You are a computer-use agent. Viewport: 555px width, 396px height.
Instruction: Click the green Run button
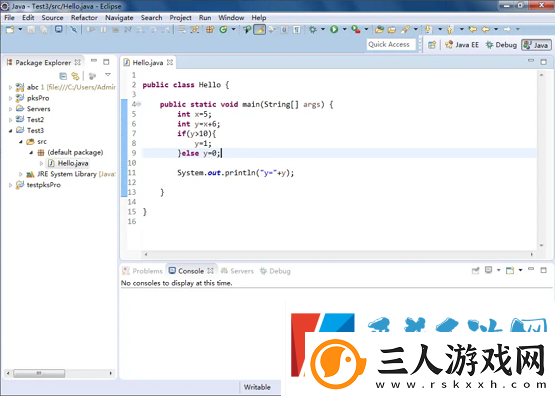click(x=334, y=29)
